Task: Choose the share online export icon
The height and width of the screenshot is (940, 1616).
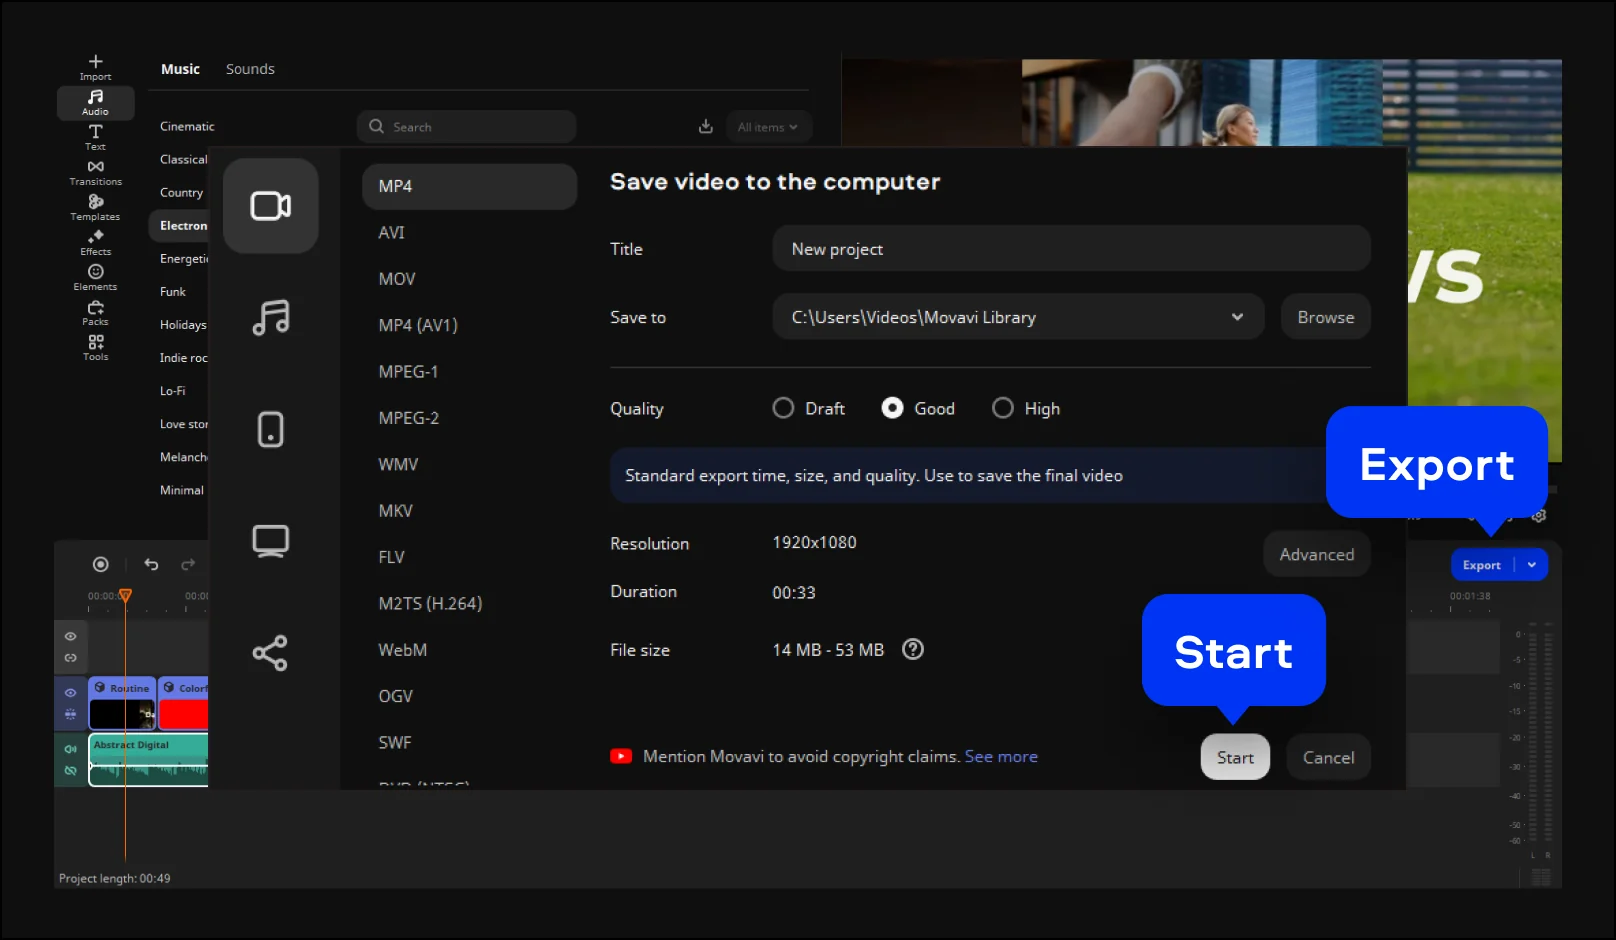Action: pyautogui.click(x=270, y=653)
